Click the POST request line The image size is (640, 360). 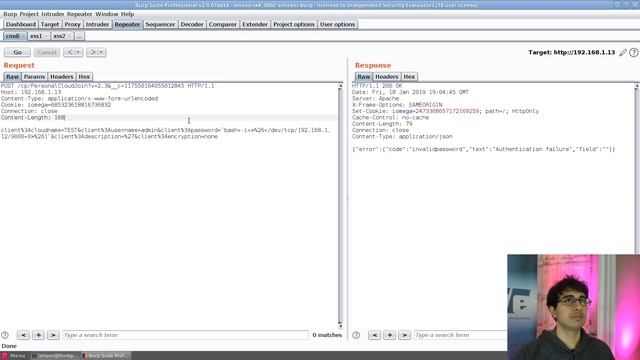107,86
